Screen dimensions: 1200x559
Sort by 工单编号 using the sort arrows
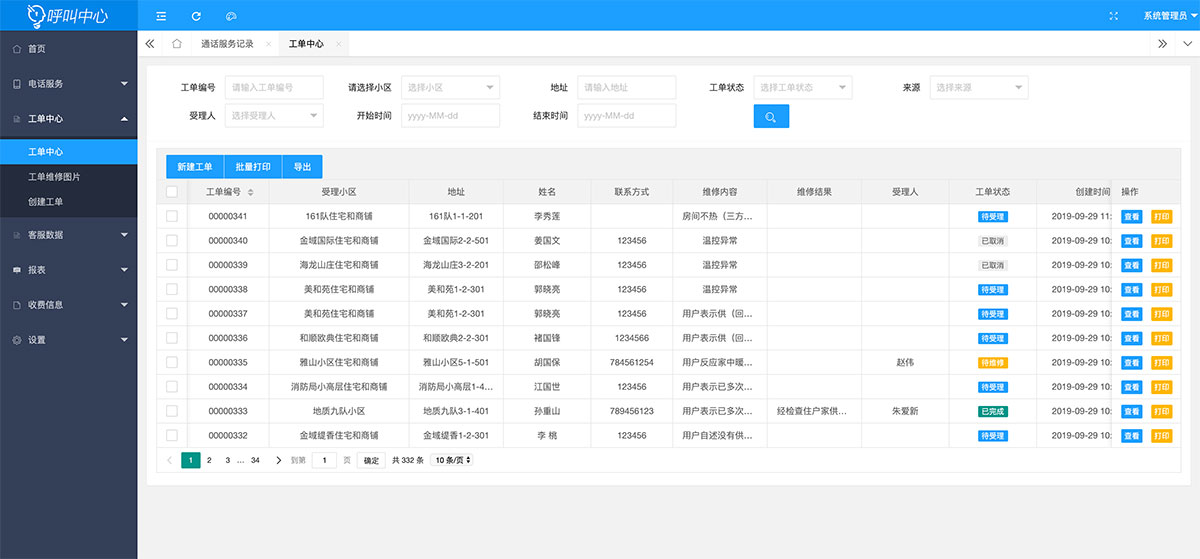(x=251, y=192)
